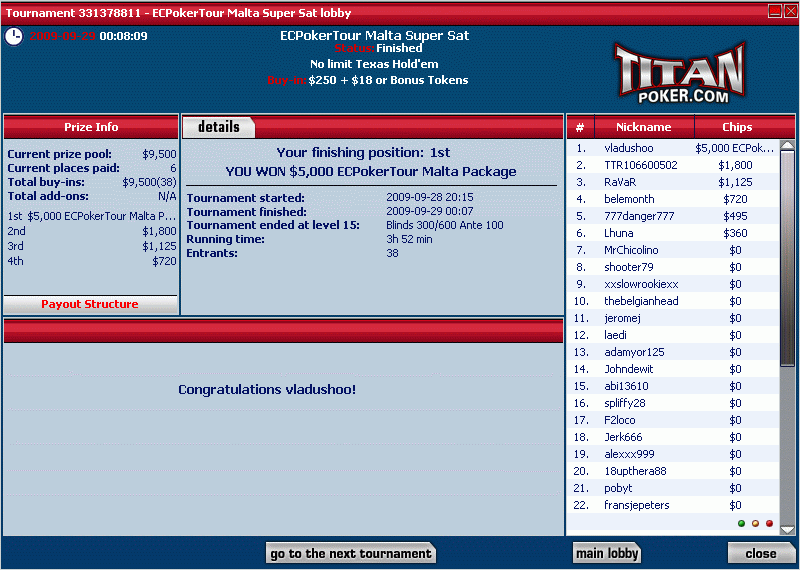Click the 00:08:09 clock time
Screen dimensions: 800x570
click(123, 36)
